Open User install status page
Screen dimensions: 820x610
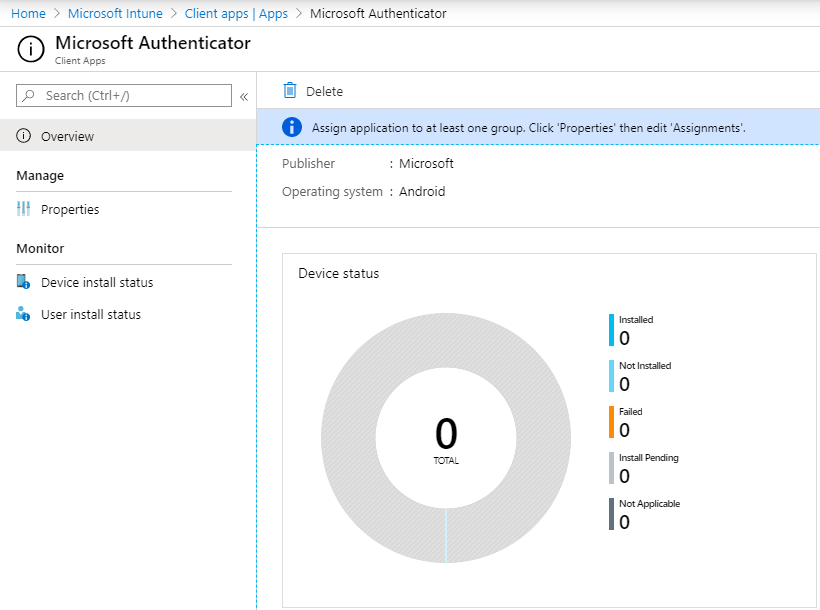[x=91, y=314]
